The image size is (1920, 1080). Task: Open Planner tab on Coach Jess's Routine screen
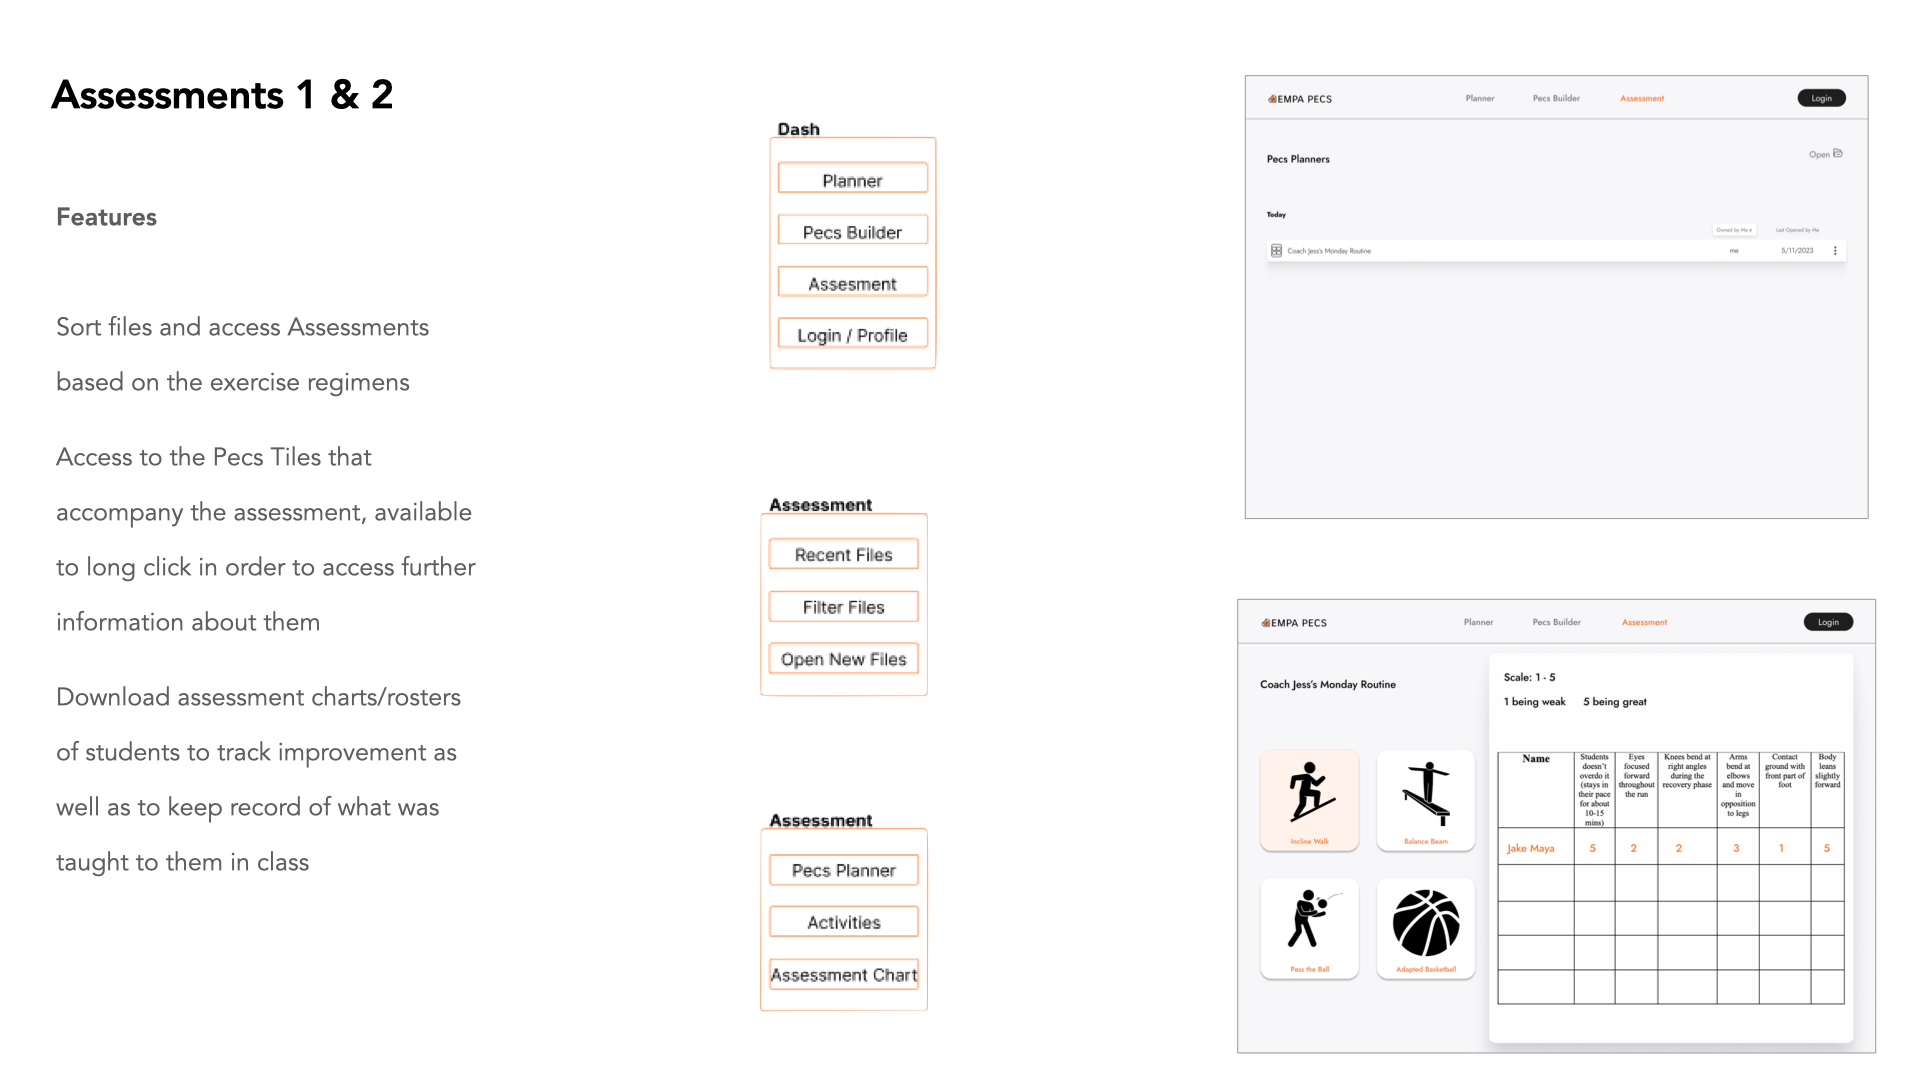coord(1478,622)
